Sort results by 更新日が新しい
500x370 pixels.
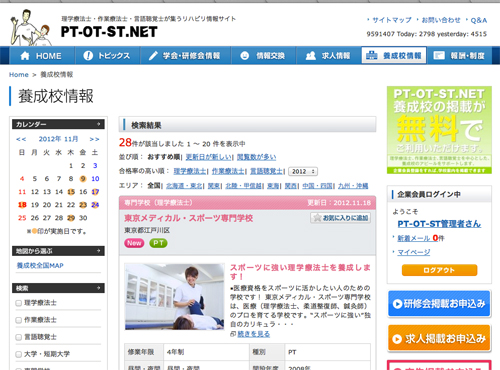209,157
